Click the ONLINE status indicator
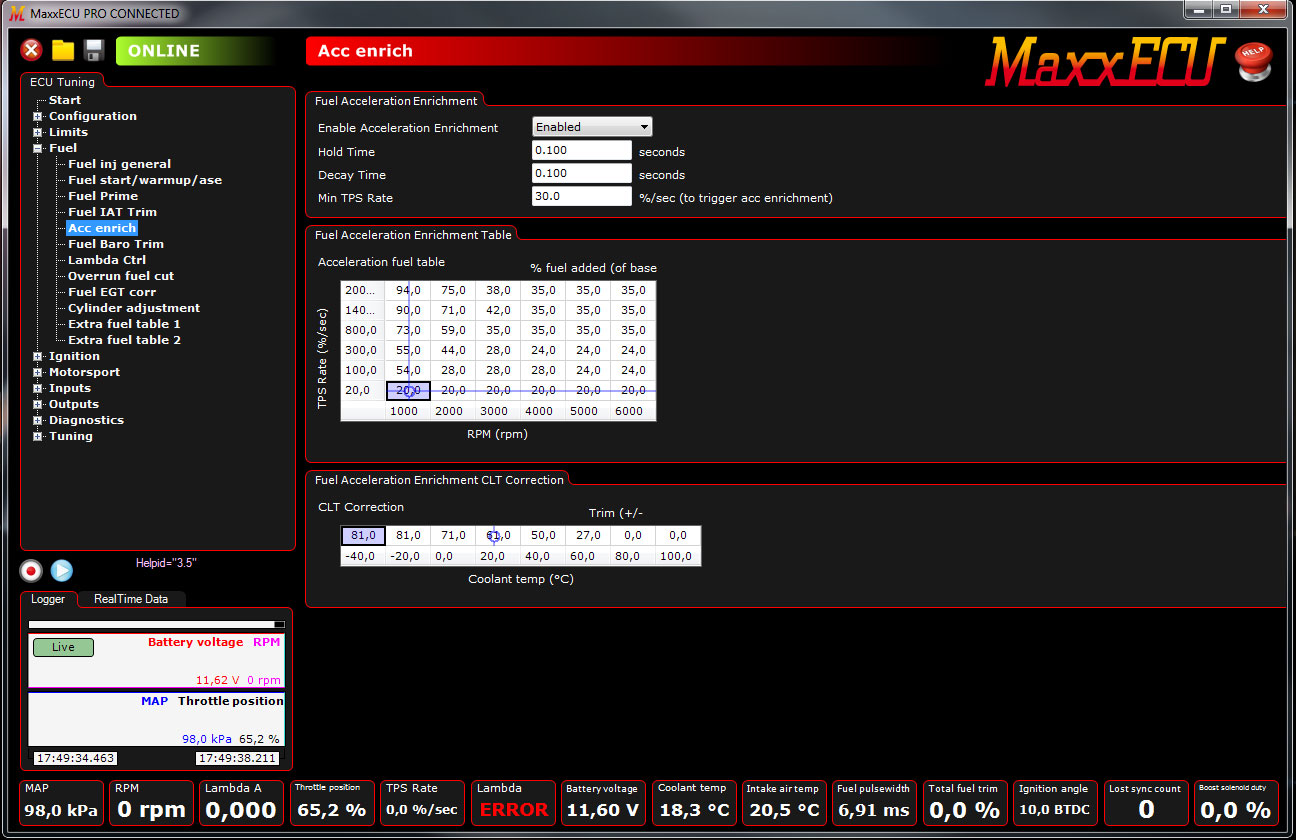The width and height of the screenshot is (1296, 840). pyautogui.click(x=195, y=51)
